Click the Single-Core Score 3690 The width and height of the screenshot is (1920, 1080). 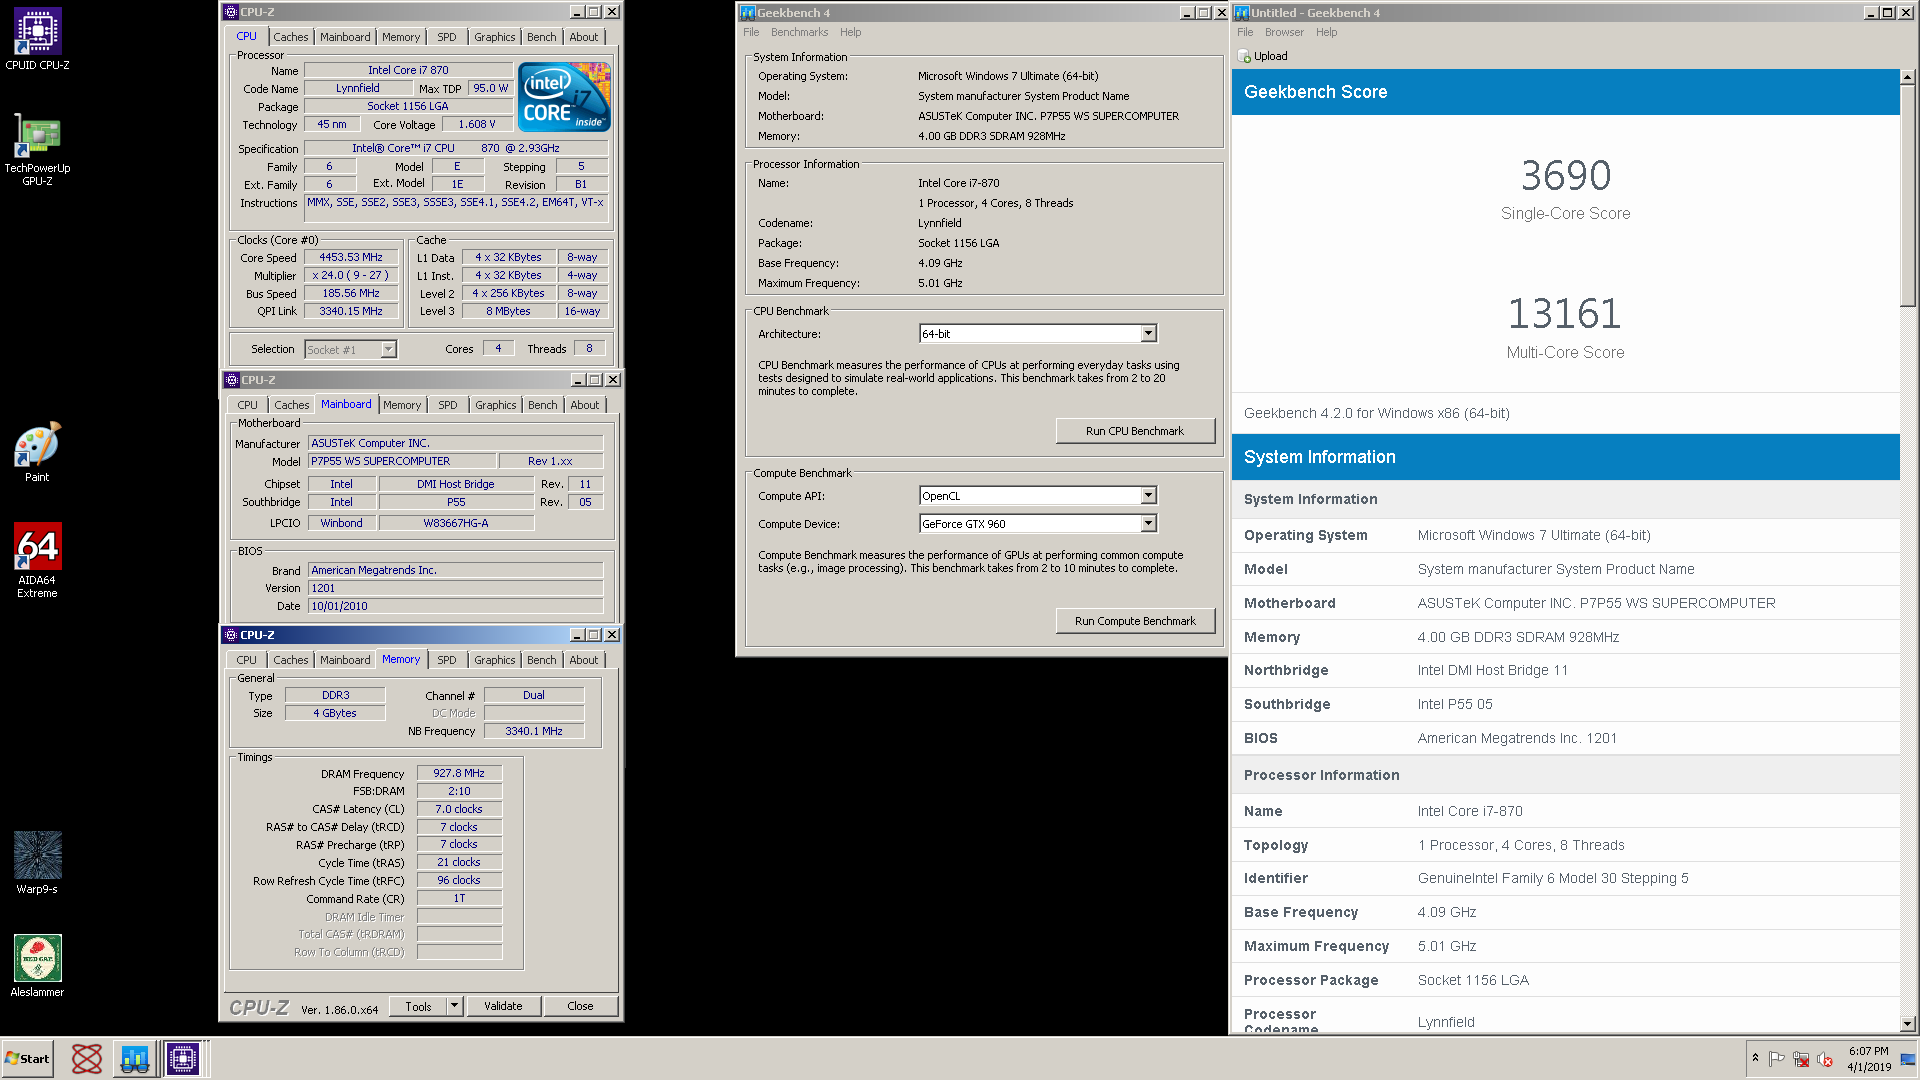tap(1565, 176)
